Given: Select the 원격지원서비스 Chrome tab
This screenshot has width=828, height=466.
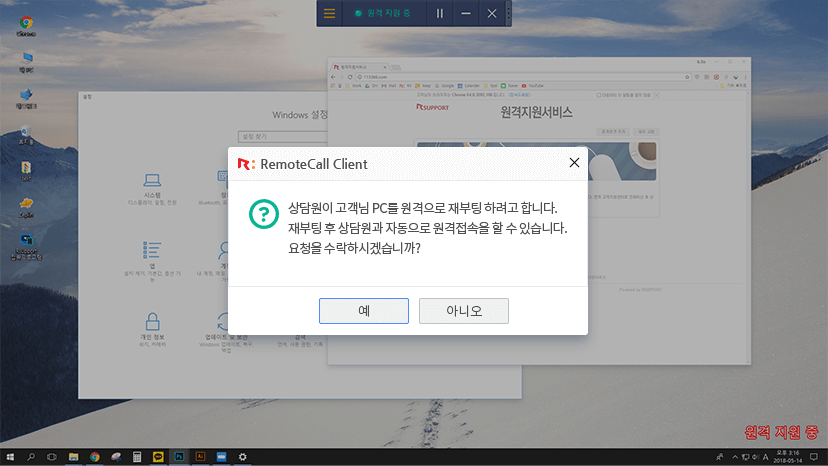Looking at the screenshot, I should [x=360, y=67].
